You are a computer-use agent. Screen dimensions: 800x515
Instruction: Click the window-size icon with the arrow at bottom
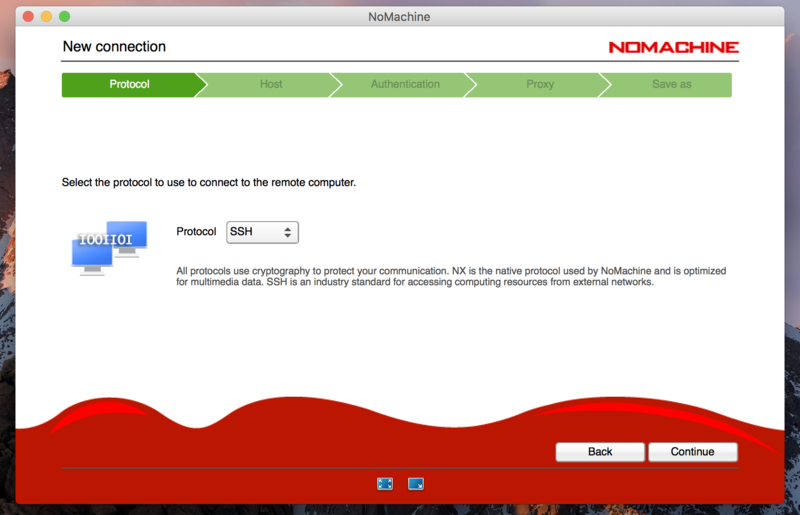[416, 484]
